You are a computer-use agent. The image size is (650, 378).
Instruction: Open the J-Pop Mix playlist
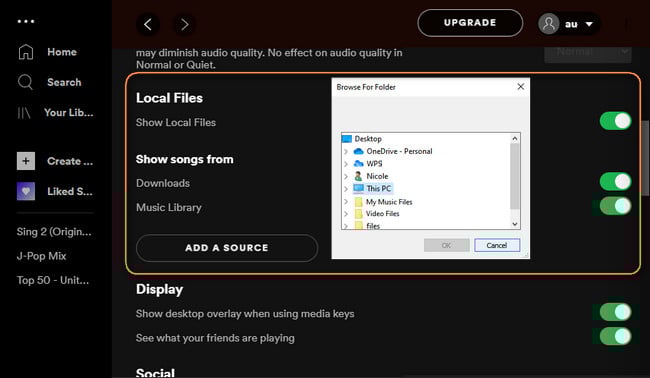(x=41, y=256)
